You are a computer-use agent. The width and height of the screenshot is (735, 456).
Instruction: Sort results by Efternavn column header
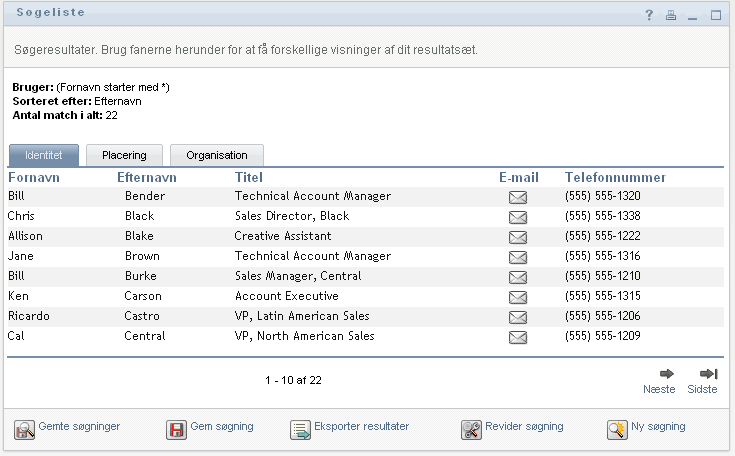pos(146,177)
